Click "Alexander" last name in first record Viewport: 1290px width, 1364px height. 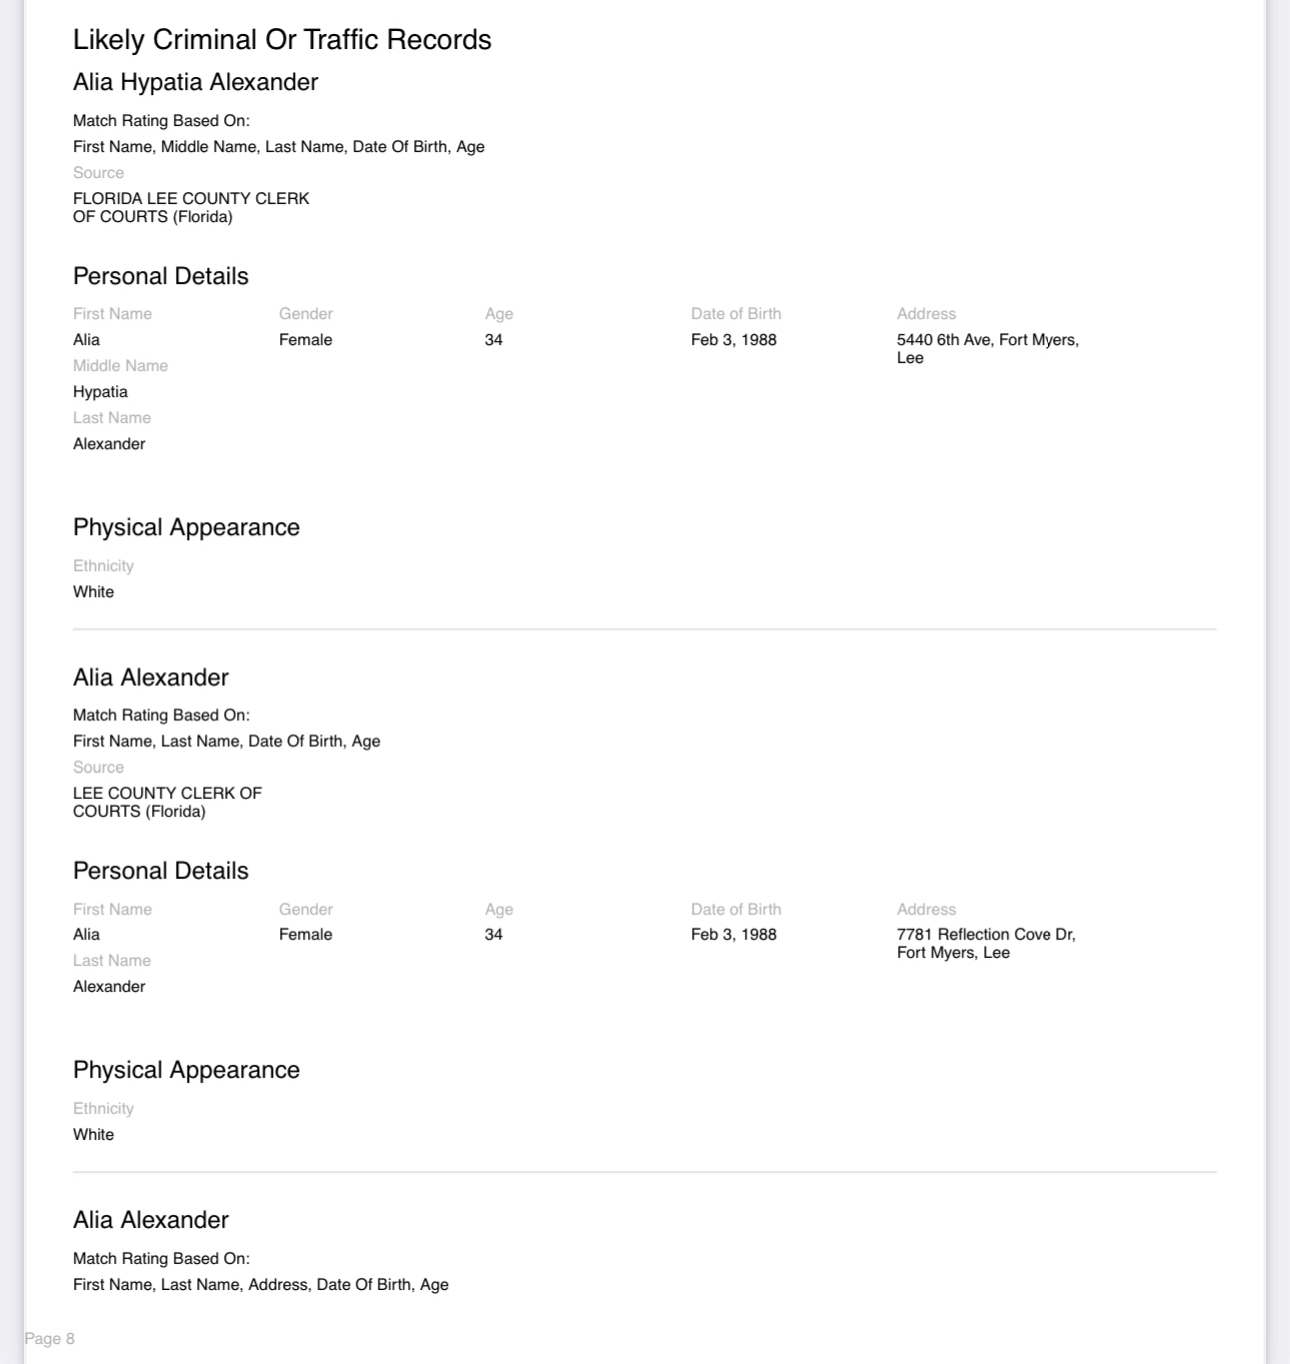click(109, 444)
